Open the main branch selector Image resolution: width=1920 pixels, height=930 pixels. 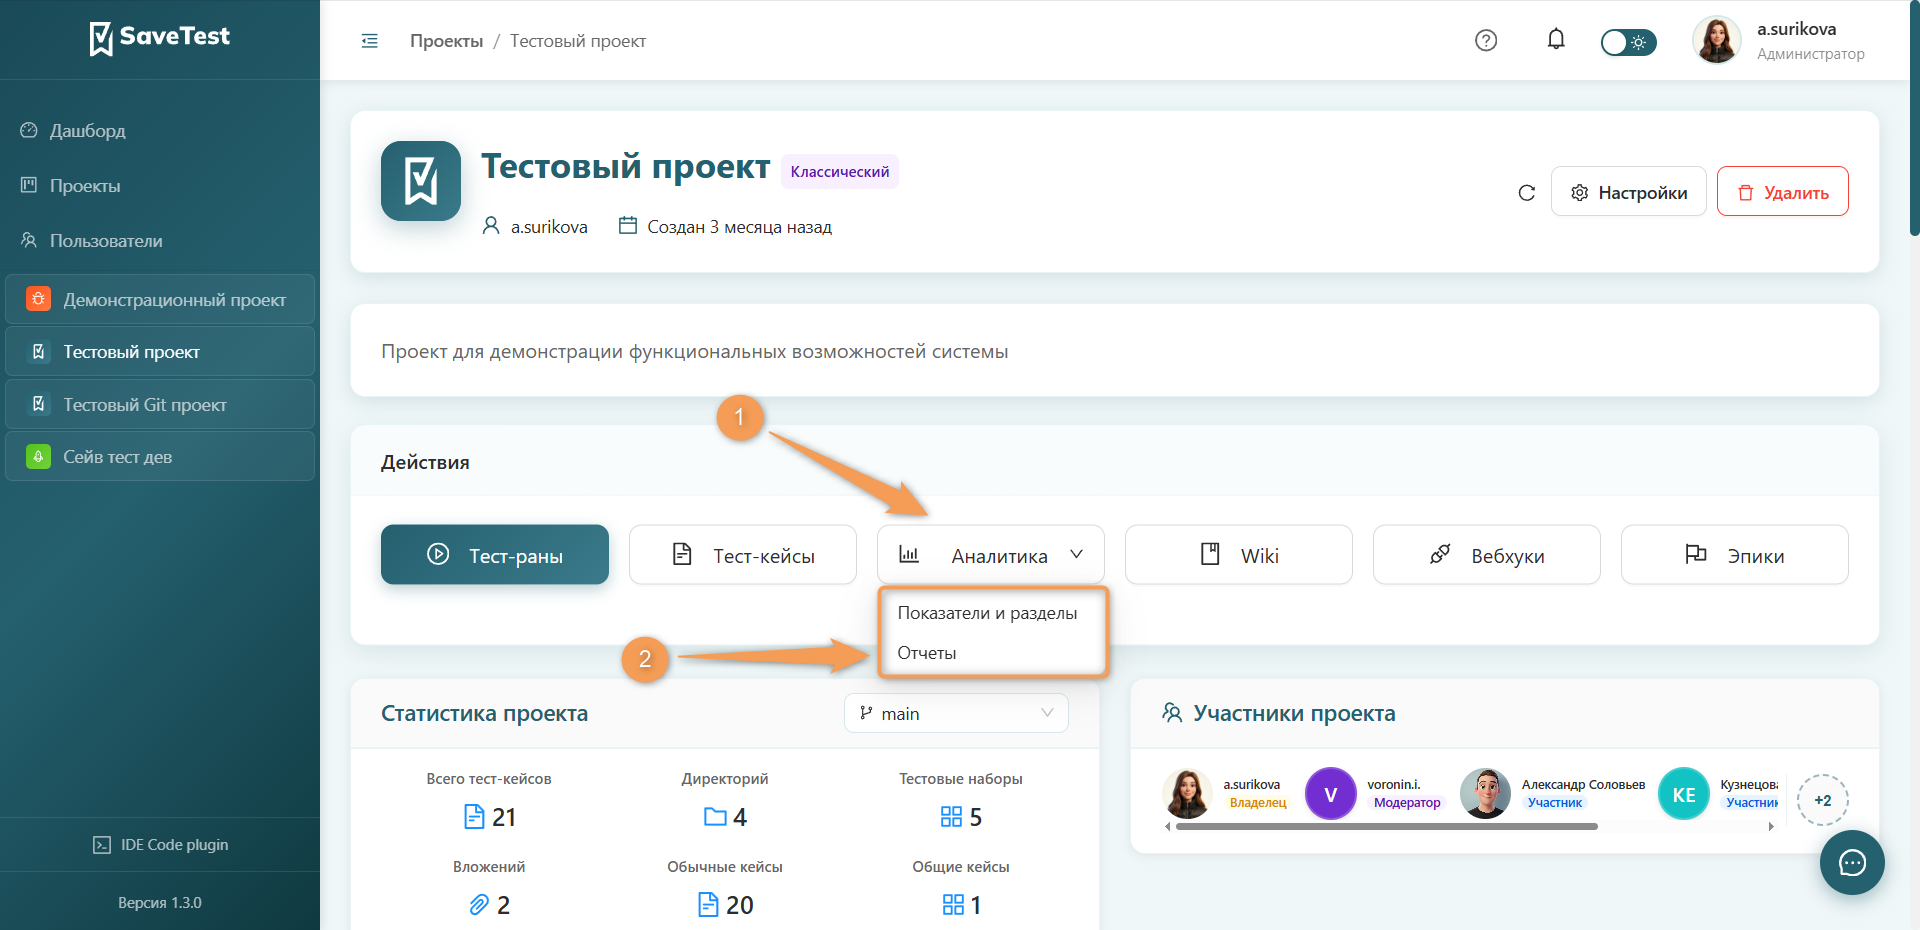(x=957, y=713)
